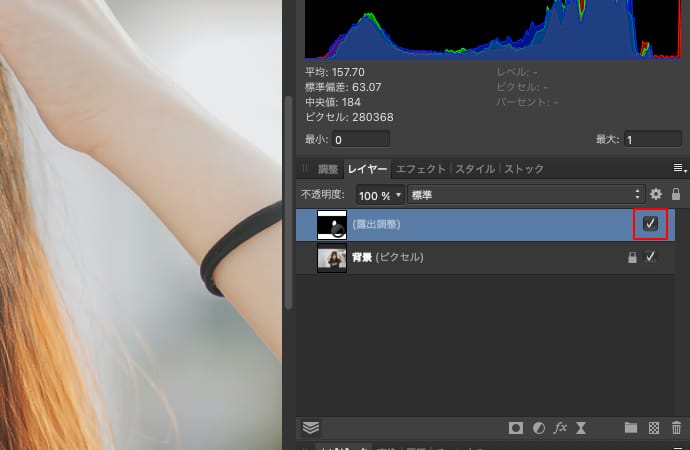Uncheck visibility of the 背景 layer

[651, 258]
